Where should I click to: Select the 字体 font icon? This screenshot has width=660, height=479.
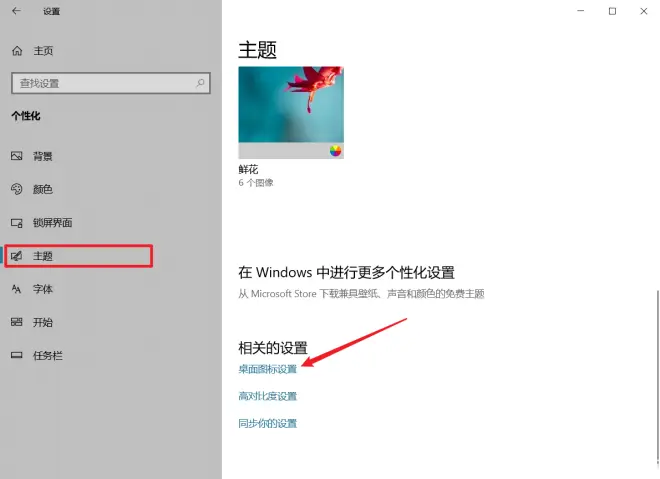16,289
